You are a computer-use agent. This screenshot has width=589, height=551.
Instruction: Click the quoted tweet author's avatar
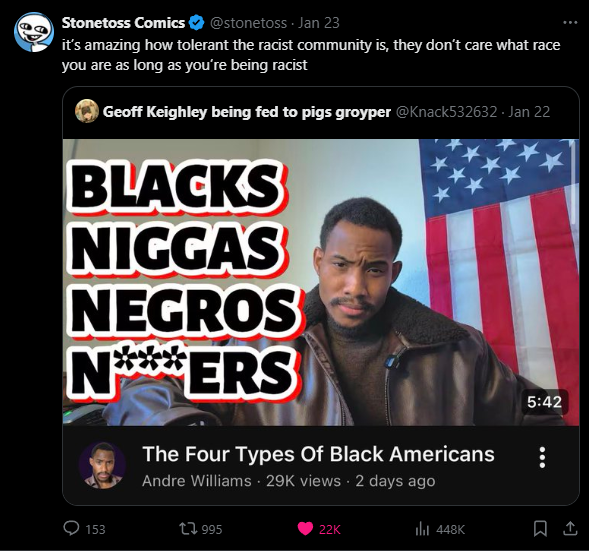coord(87,111)
